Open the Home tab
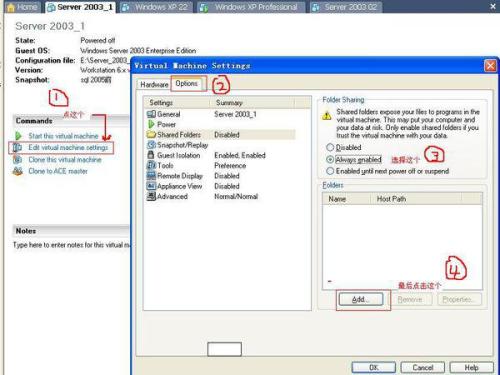Image resolution: width=500 pixels, height=375 pixels. [x=22, y=7]
